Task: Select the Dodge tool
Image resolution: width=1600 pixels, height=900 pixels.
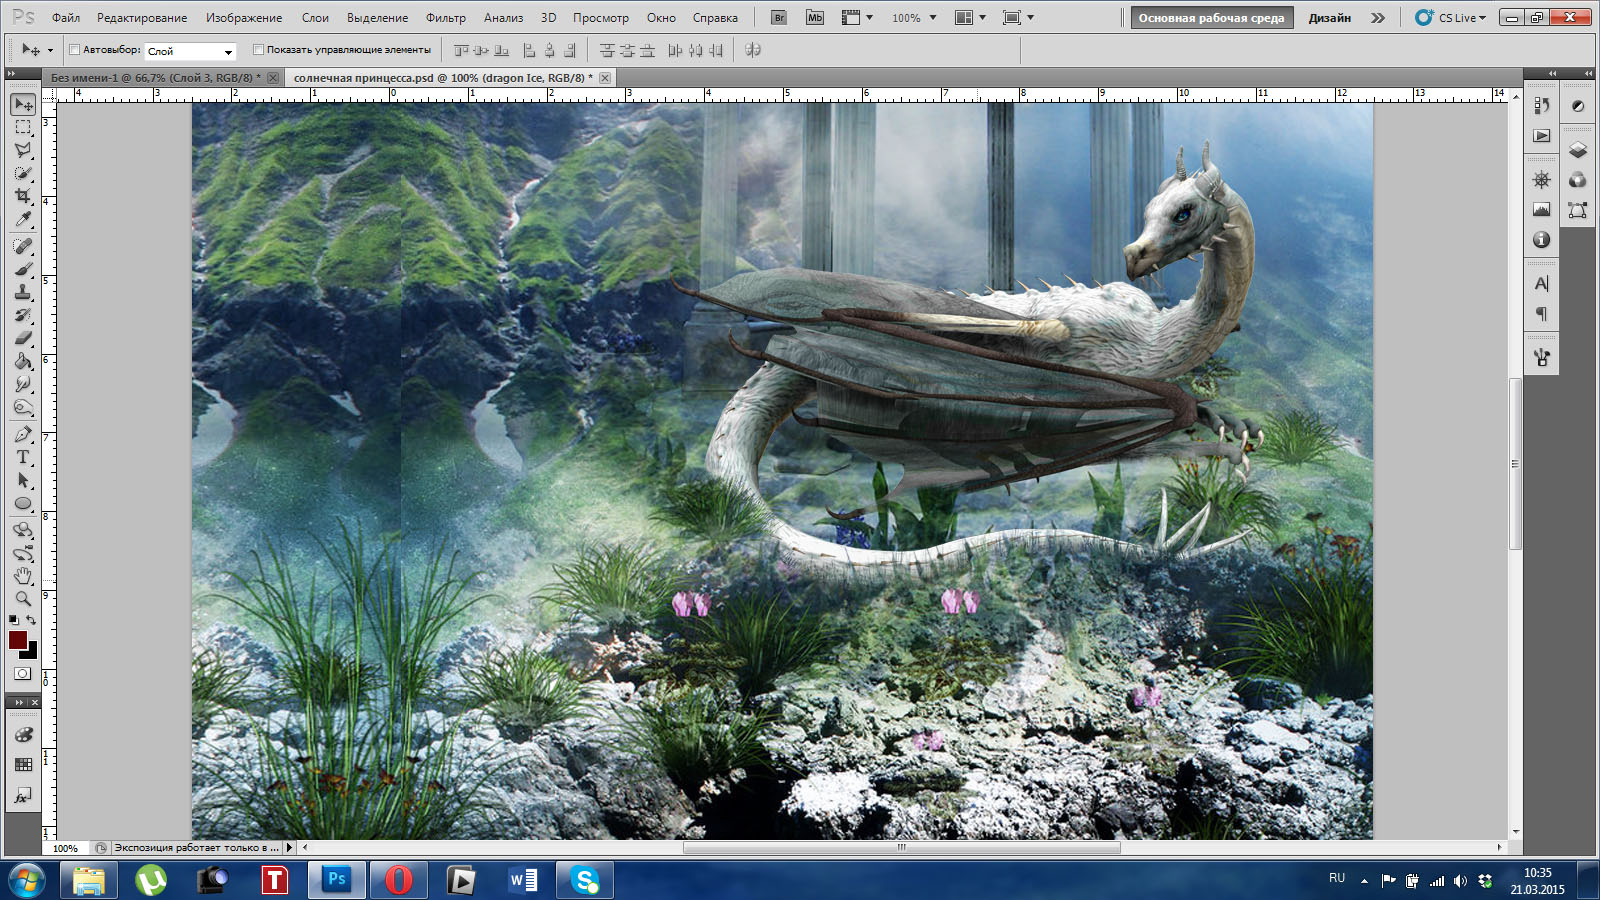Action: 23,407
